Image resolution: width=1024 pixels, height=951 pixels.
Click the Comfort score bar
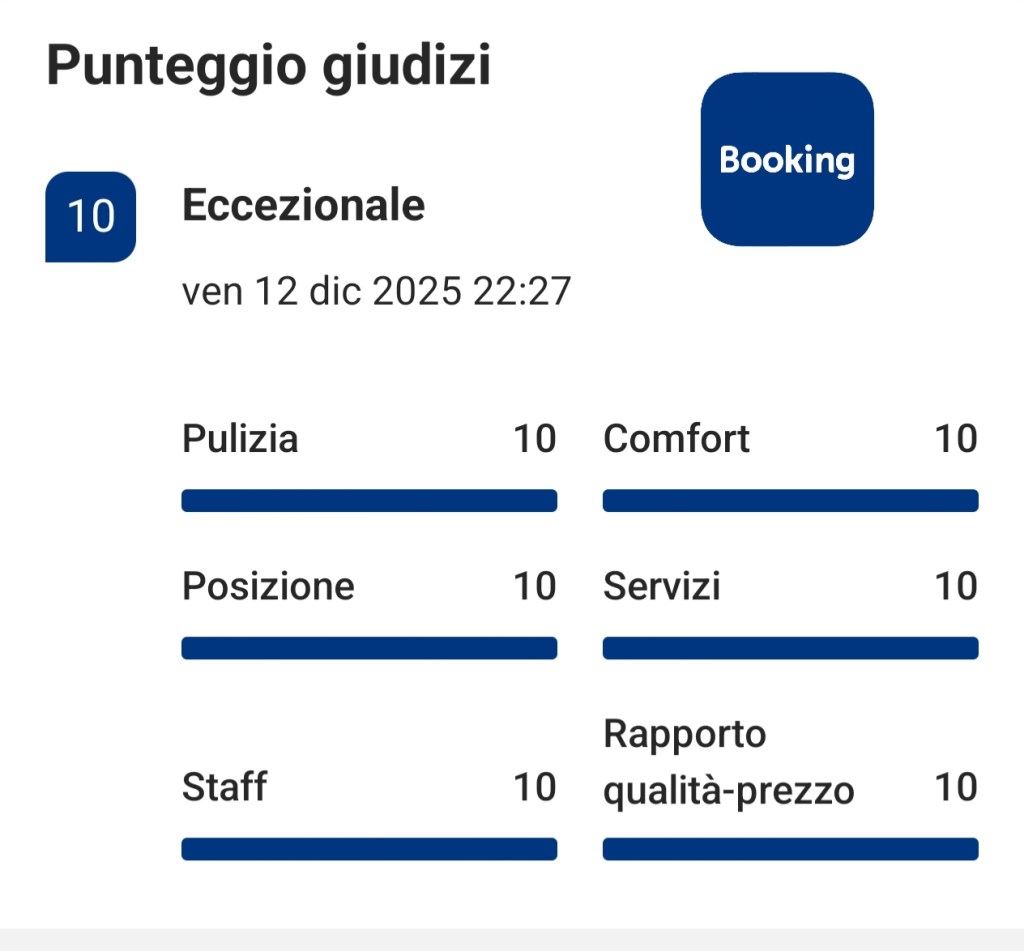pos(790,501)
